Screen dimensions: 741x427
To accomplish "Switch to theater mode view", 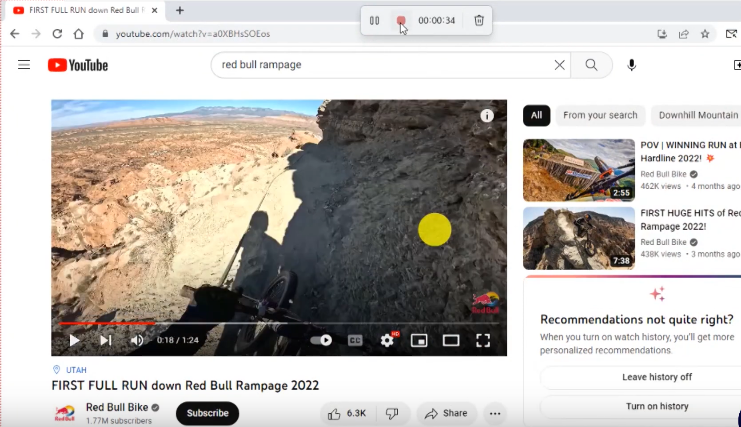I will click(451, 340).
